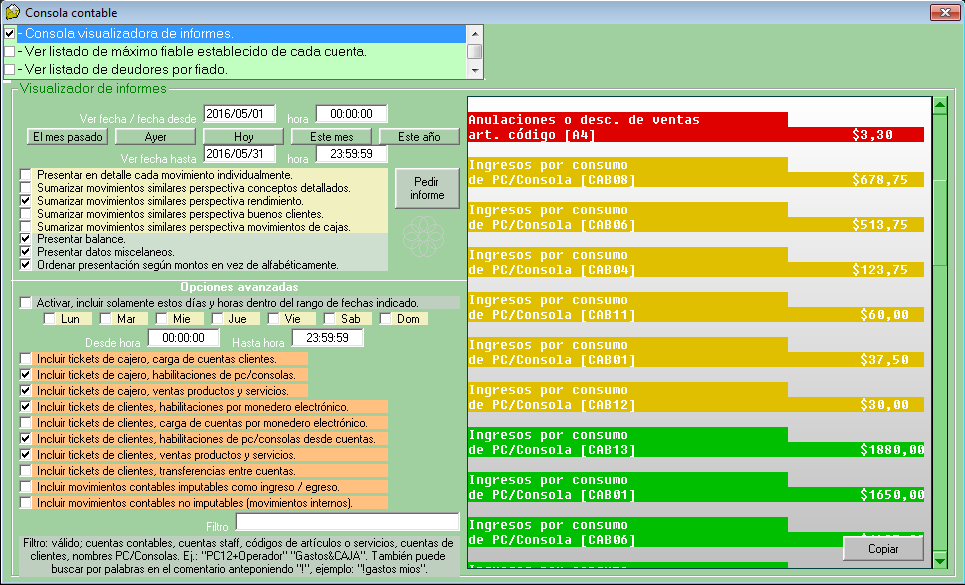The width and height of the screenshot is (965, 585).
Task: Check the Mar day checkbox
Action: pyautogui.click(x=106, y=319)
